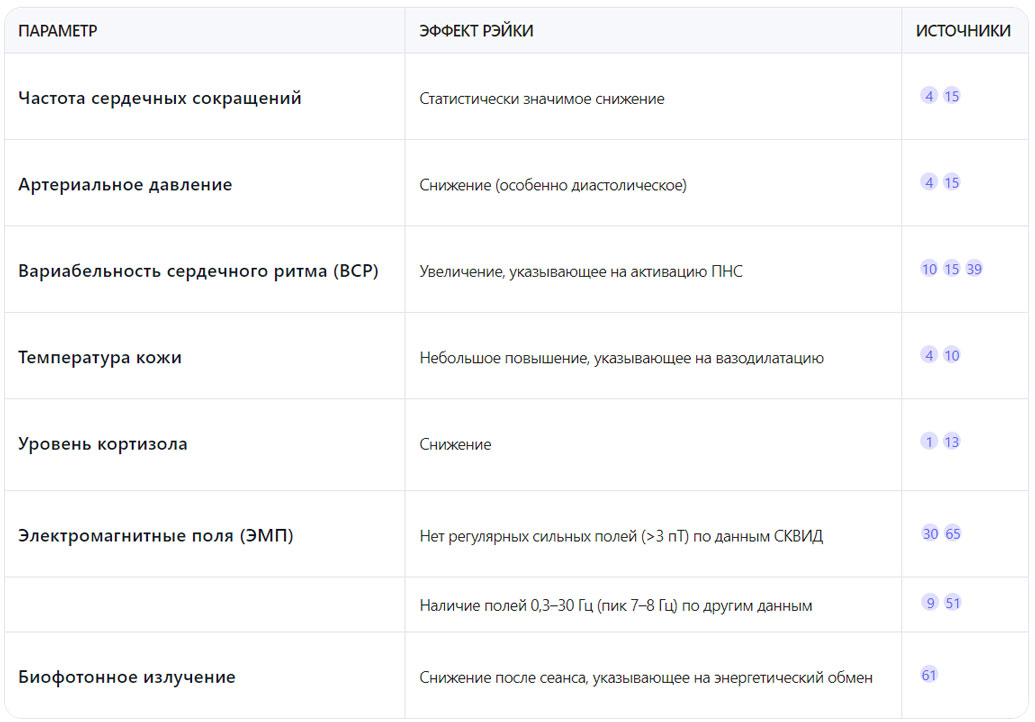Open source 10 in the ВСР row
The width and height of the screenshot is (1035, 722).
929,269
